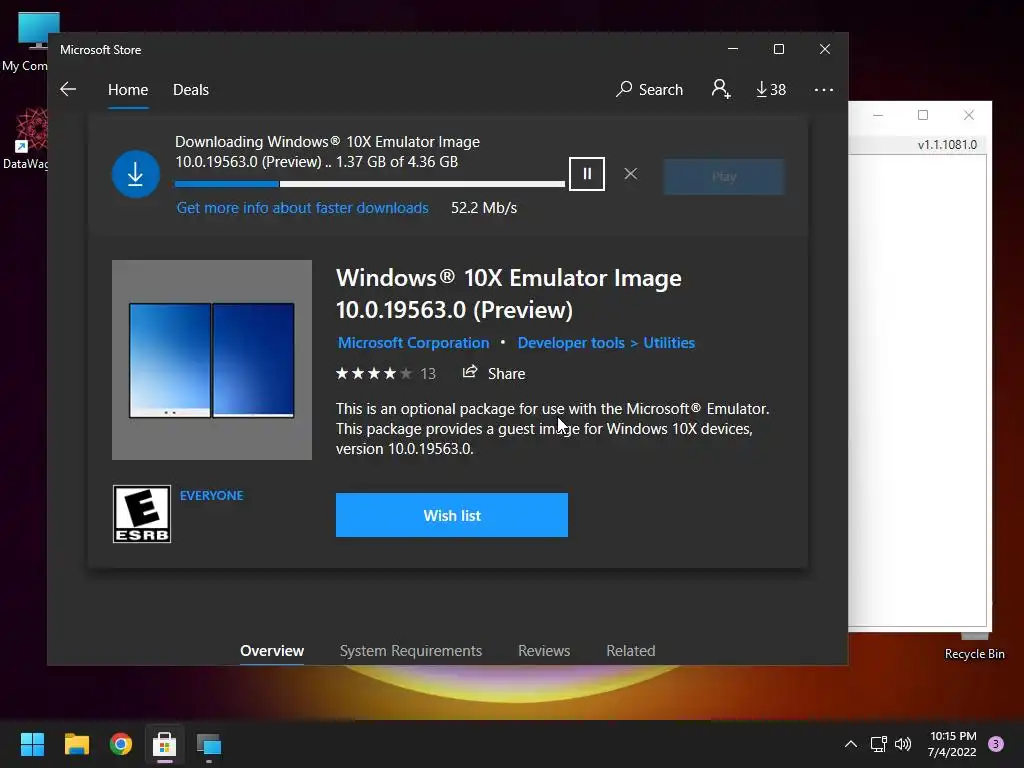Open the account sign-in person icon
The height and width of the screenshot is (768, 1024).
pos(721,89)
